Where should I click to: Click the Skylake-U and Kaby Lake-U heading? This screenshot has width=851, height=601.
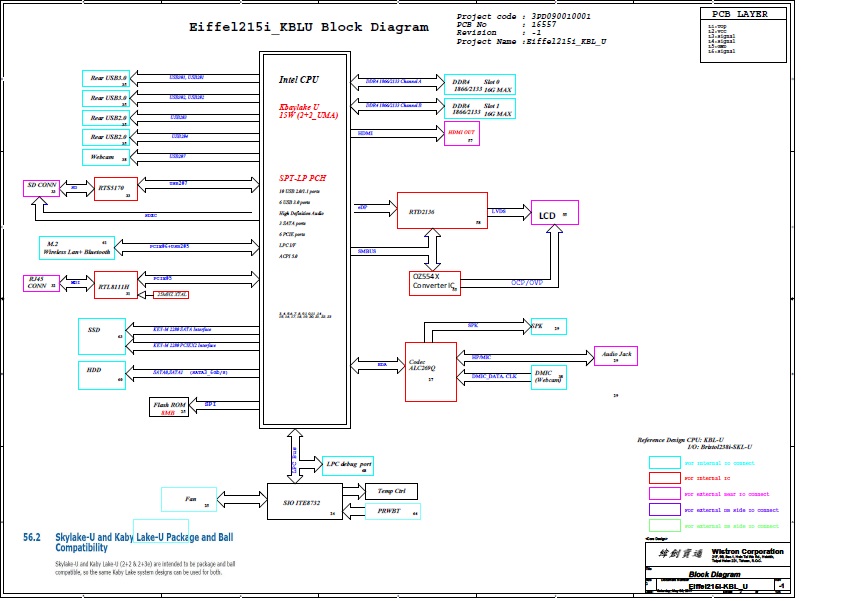pos(145,542)
